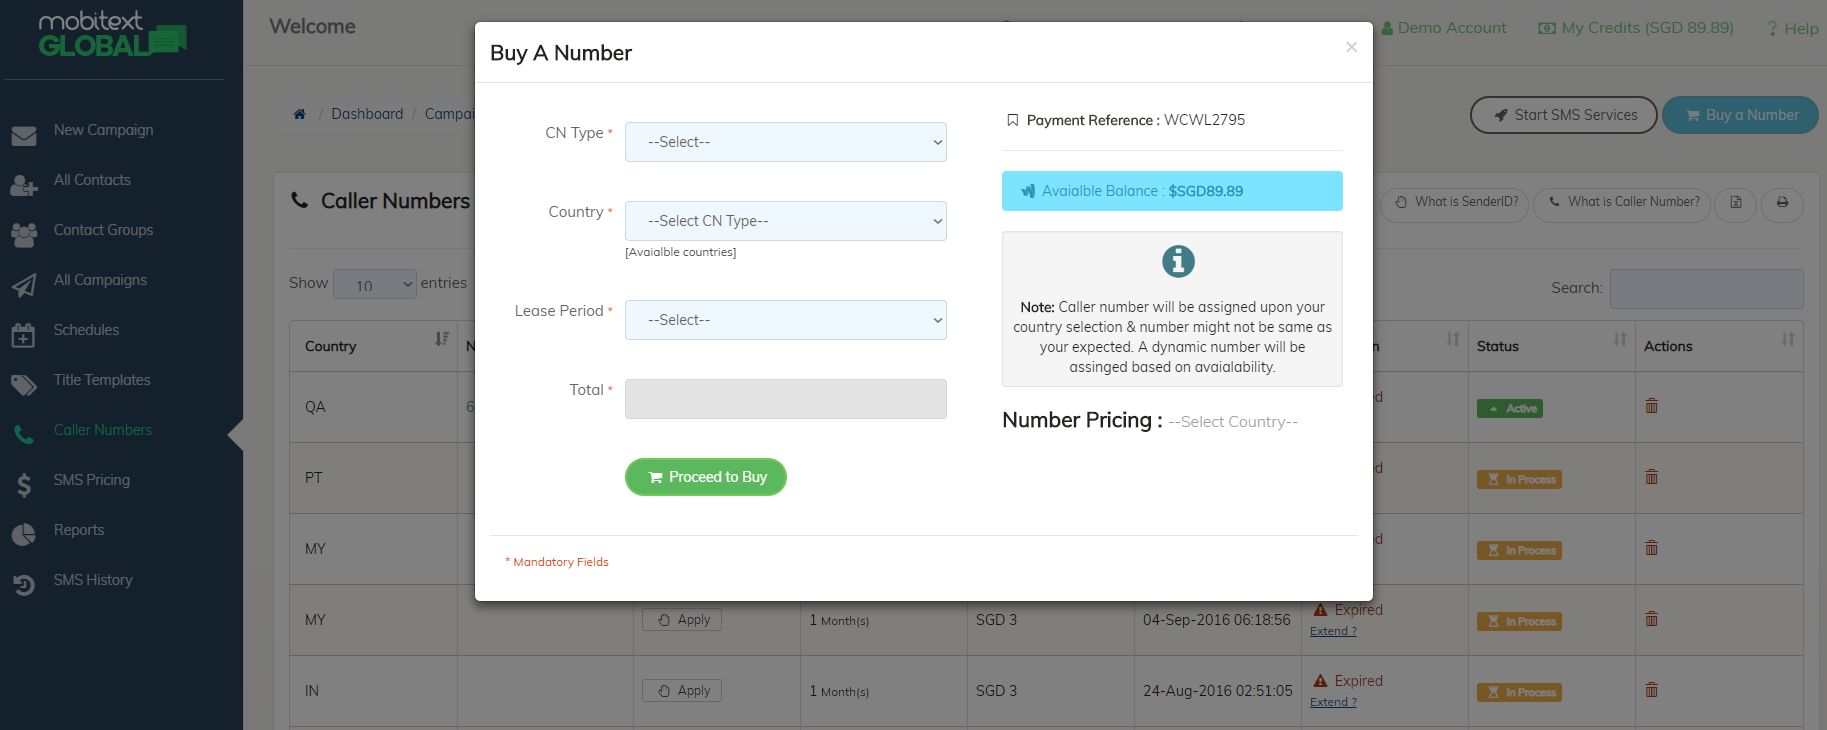Click the Start SMS Services button

[1563, 115]
